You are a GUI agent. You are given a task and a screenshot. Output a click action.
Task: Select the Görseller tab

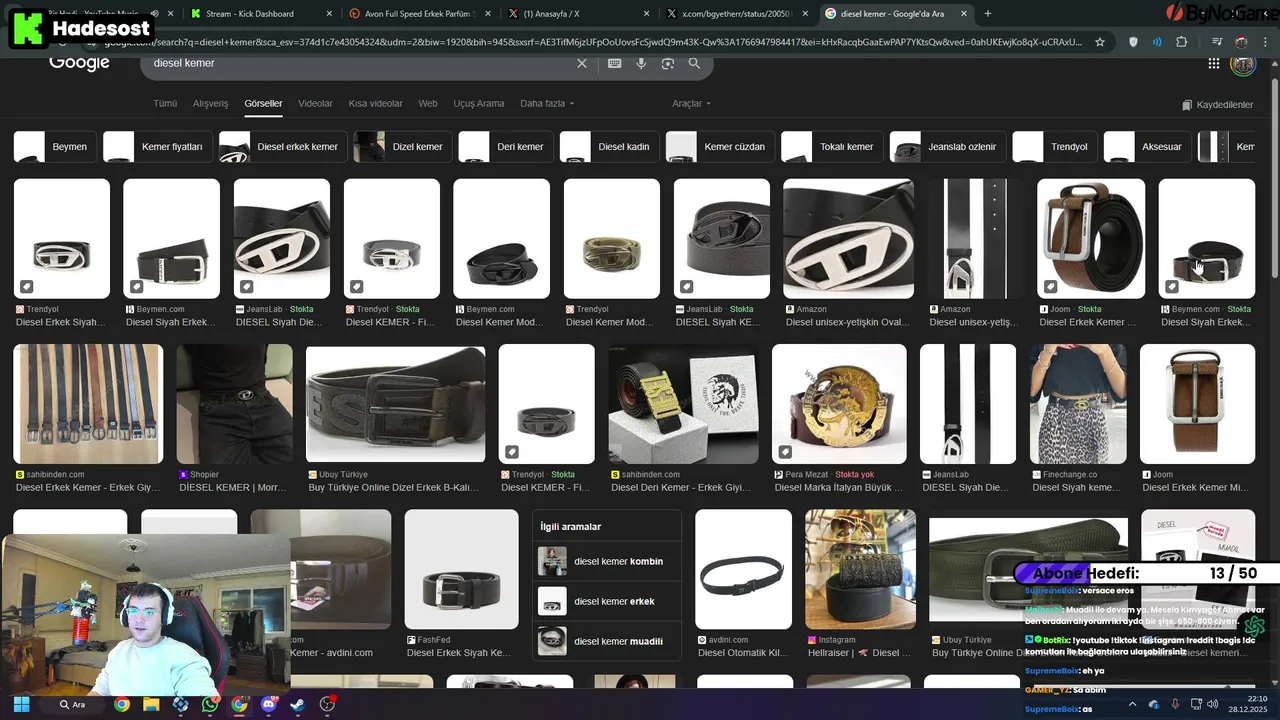[x=263, y=103]
